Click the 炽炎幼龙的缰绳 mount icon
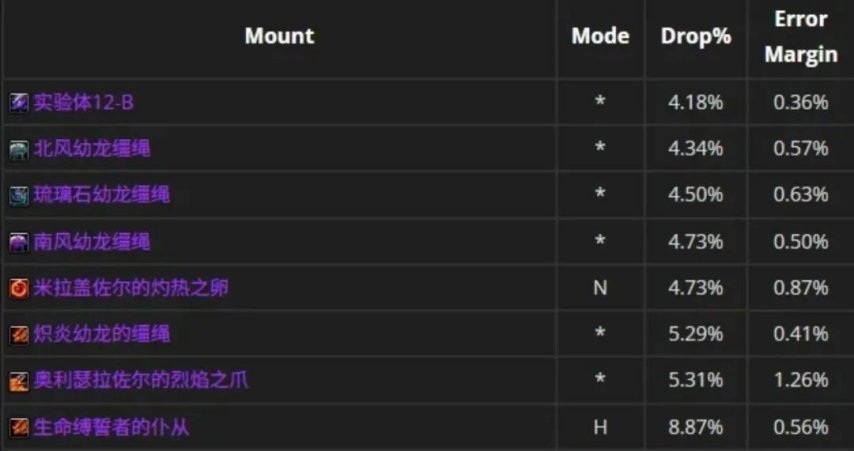 click(19, 334)
